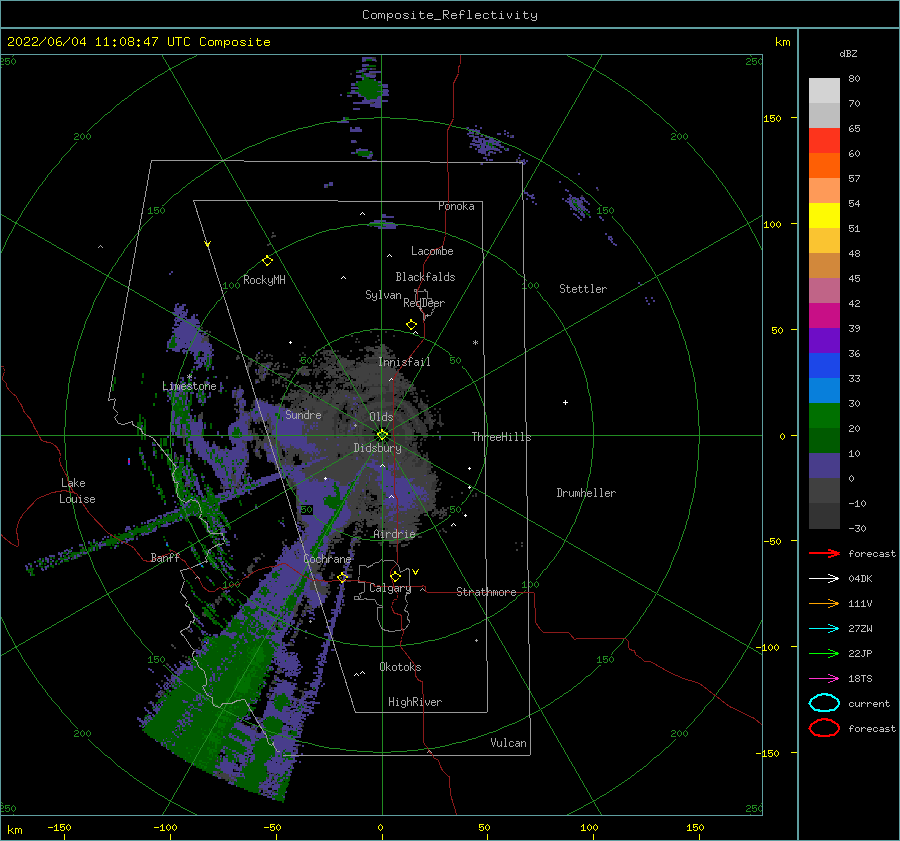Image resolution: width=900 pixels, height=841 pixels.
Task: Click the HighRiver label
Action: (415, 702)
